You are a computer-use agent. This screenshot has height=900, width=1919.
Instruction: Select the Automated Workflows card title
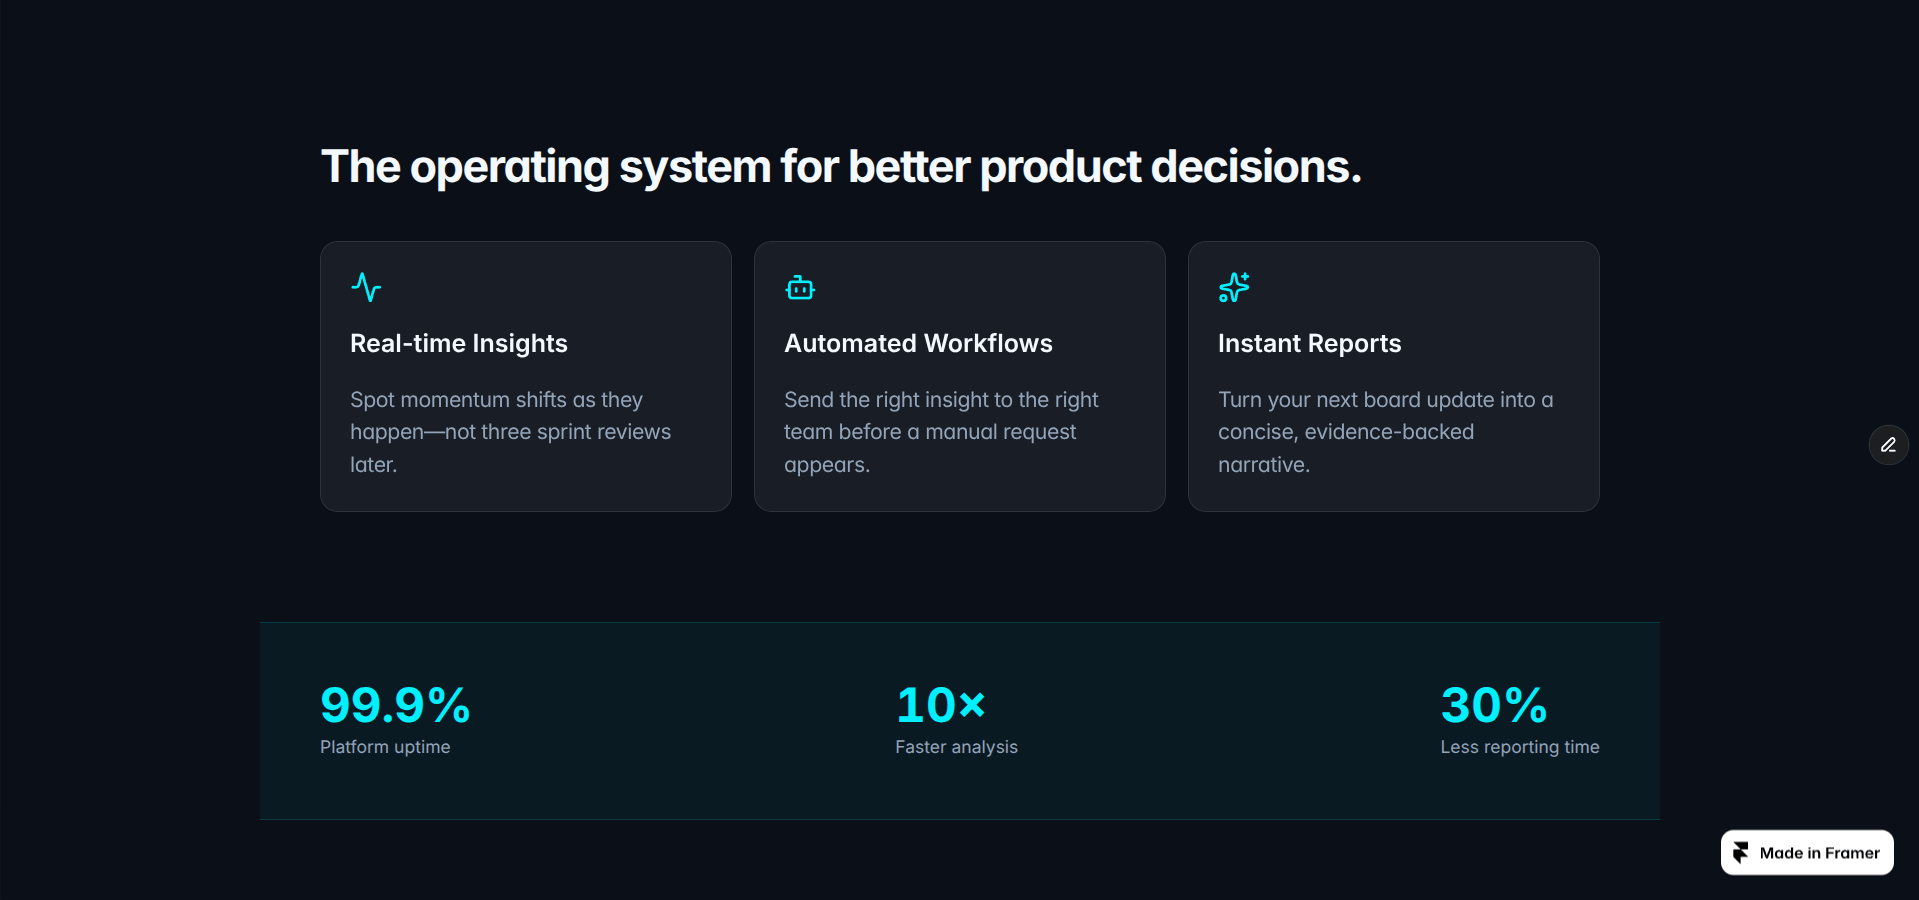[x=918, y=343]
